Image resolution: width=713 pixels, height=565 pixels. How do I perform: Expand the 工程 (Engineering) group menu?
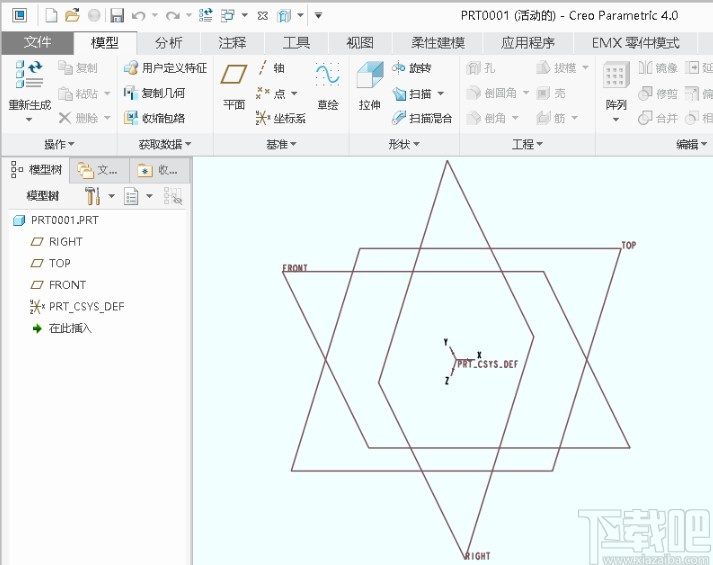527,145
